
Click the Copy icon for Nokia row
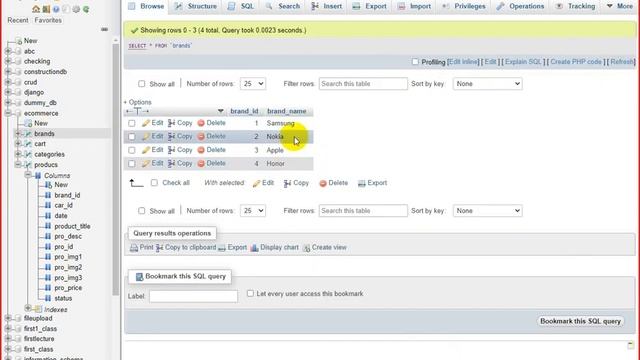(x=172, y=136)
